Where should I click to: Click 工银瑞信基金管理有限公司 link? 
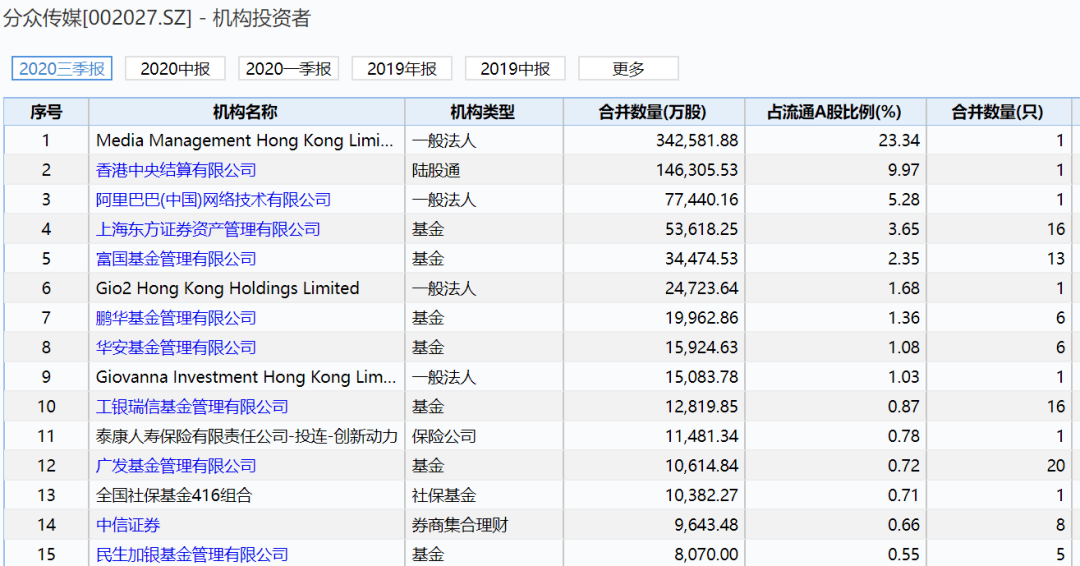(x=192, y=407)
